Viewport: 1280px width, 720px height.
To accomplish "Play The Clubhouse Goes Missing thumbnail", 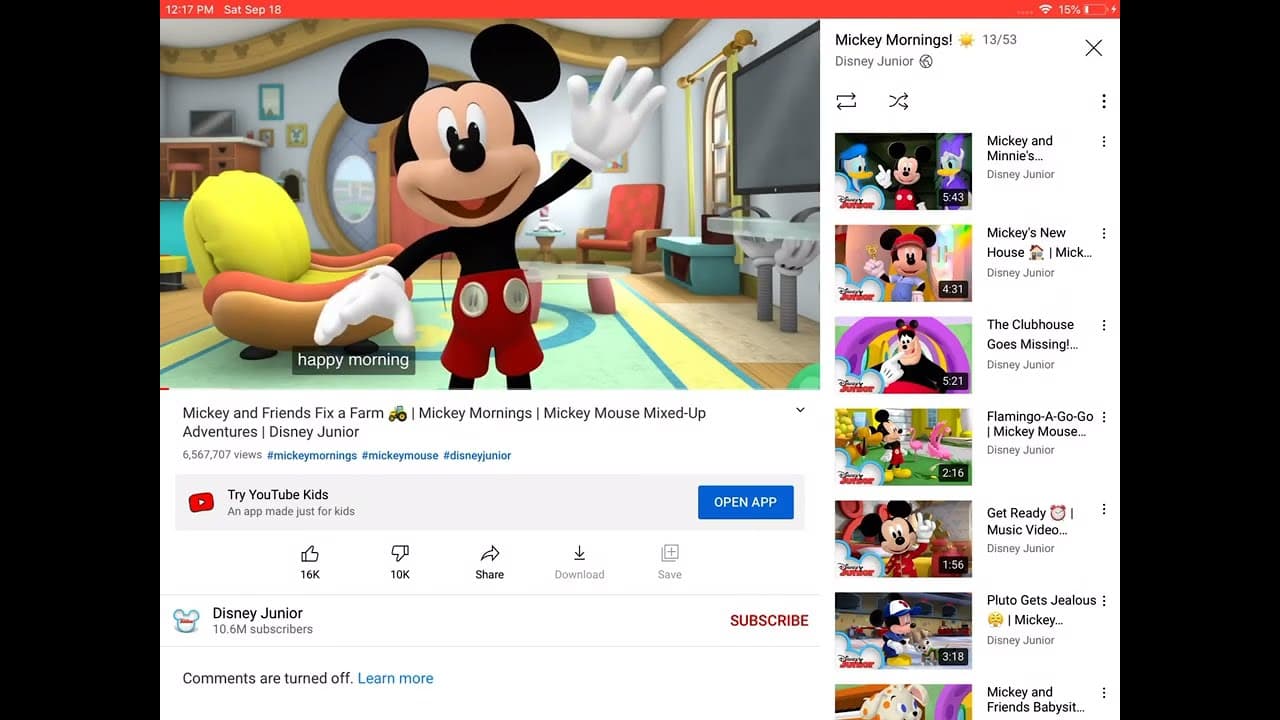I will click(903, 355).
